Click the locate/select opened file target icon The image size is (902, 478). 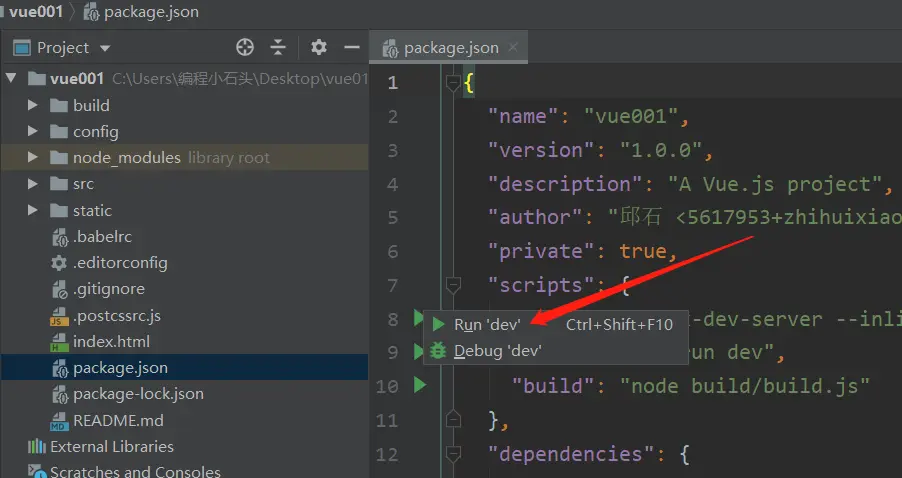(x=245, y=47)
